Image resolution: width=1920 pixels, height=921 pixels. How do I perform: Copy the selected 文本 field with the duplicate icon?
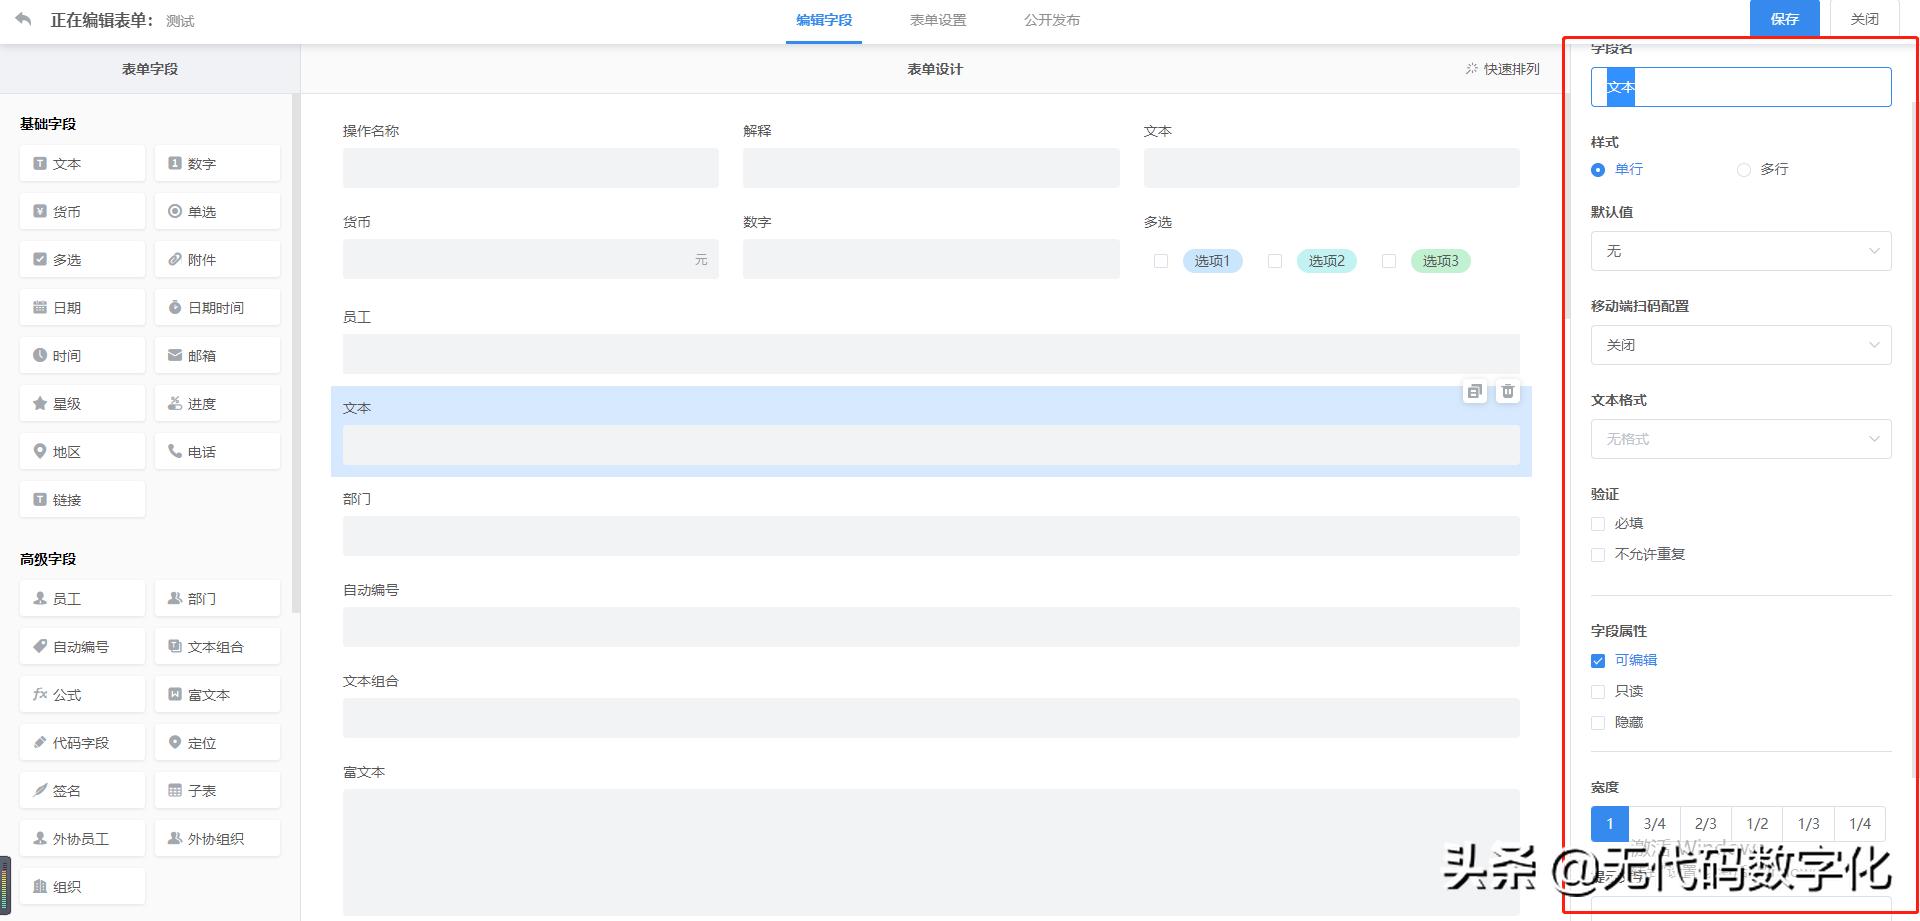coord(1475,391)
